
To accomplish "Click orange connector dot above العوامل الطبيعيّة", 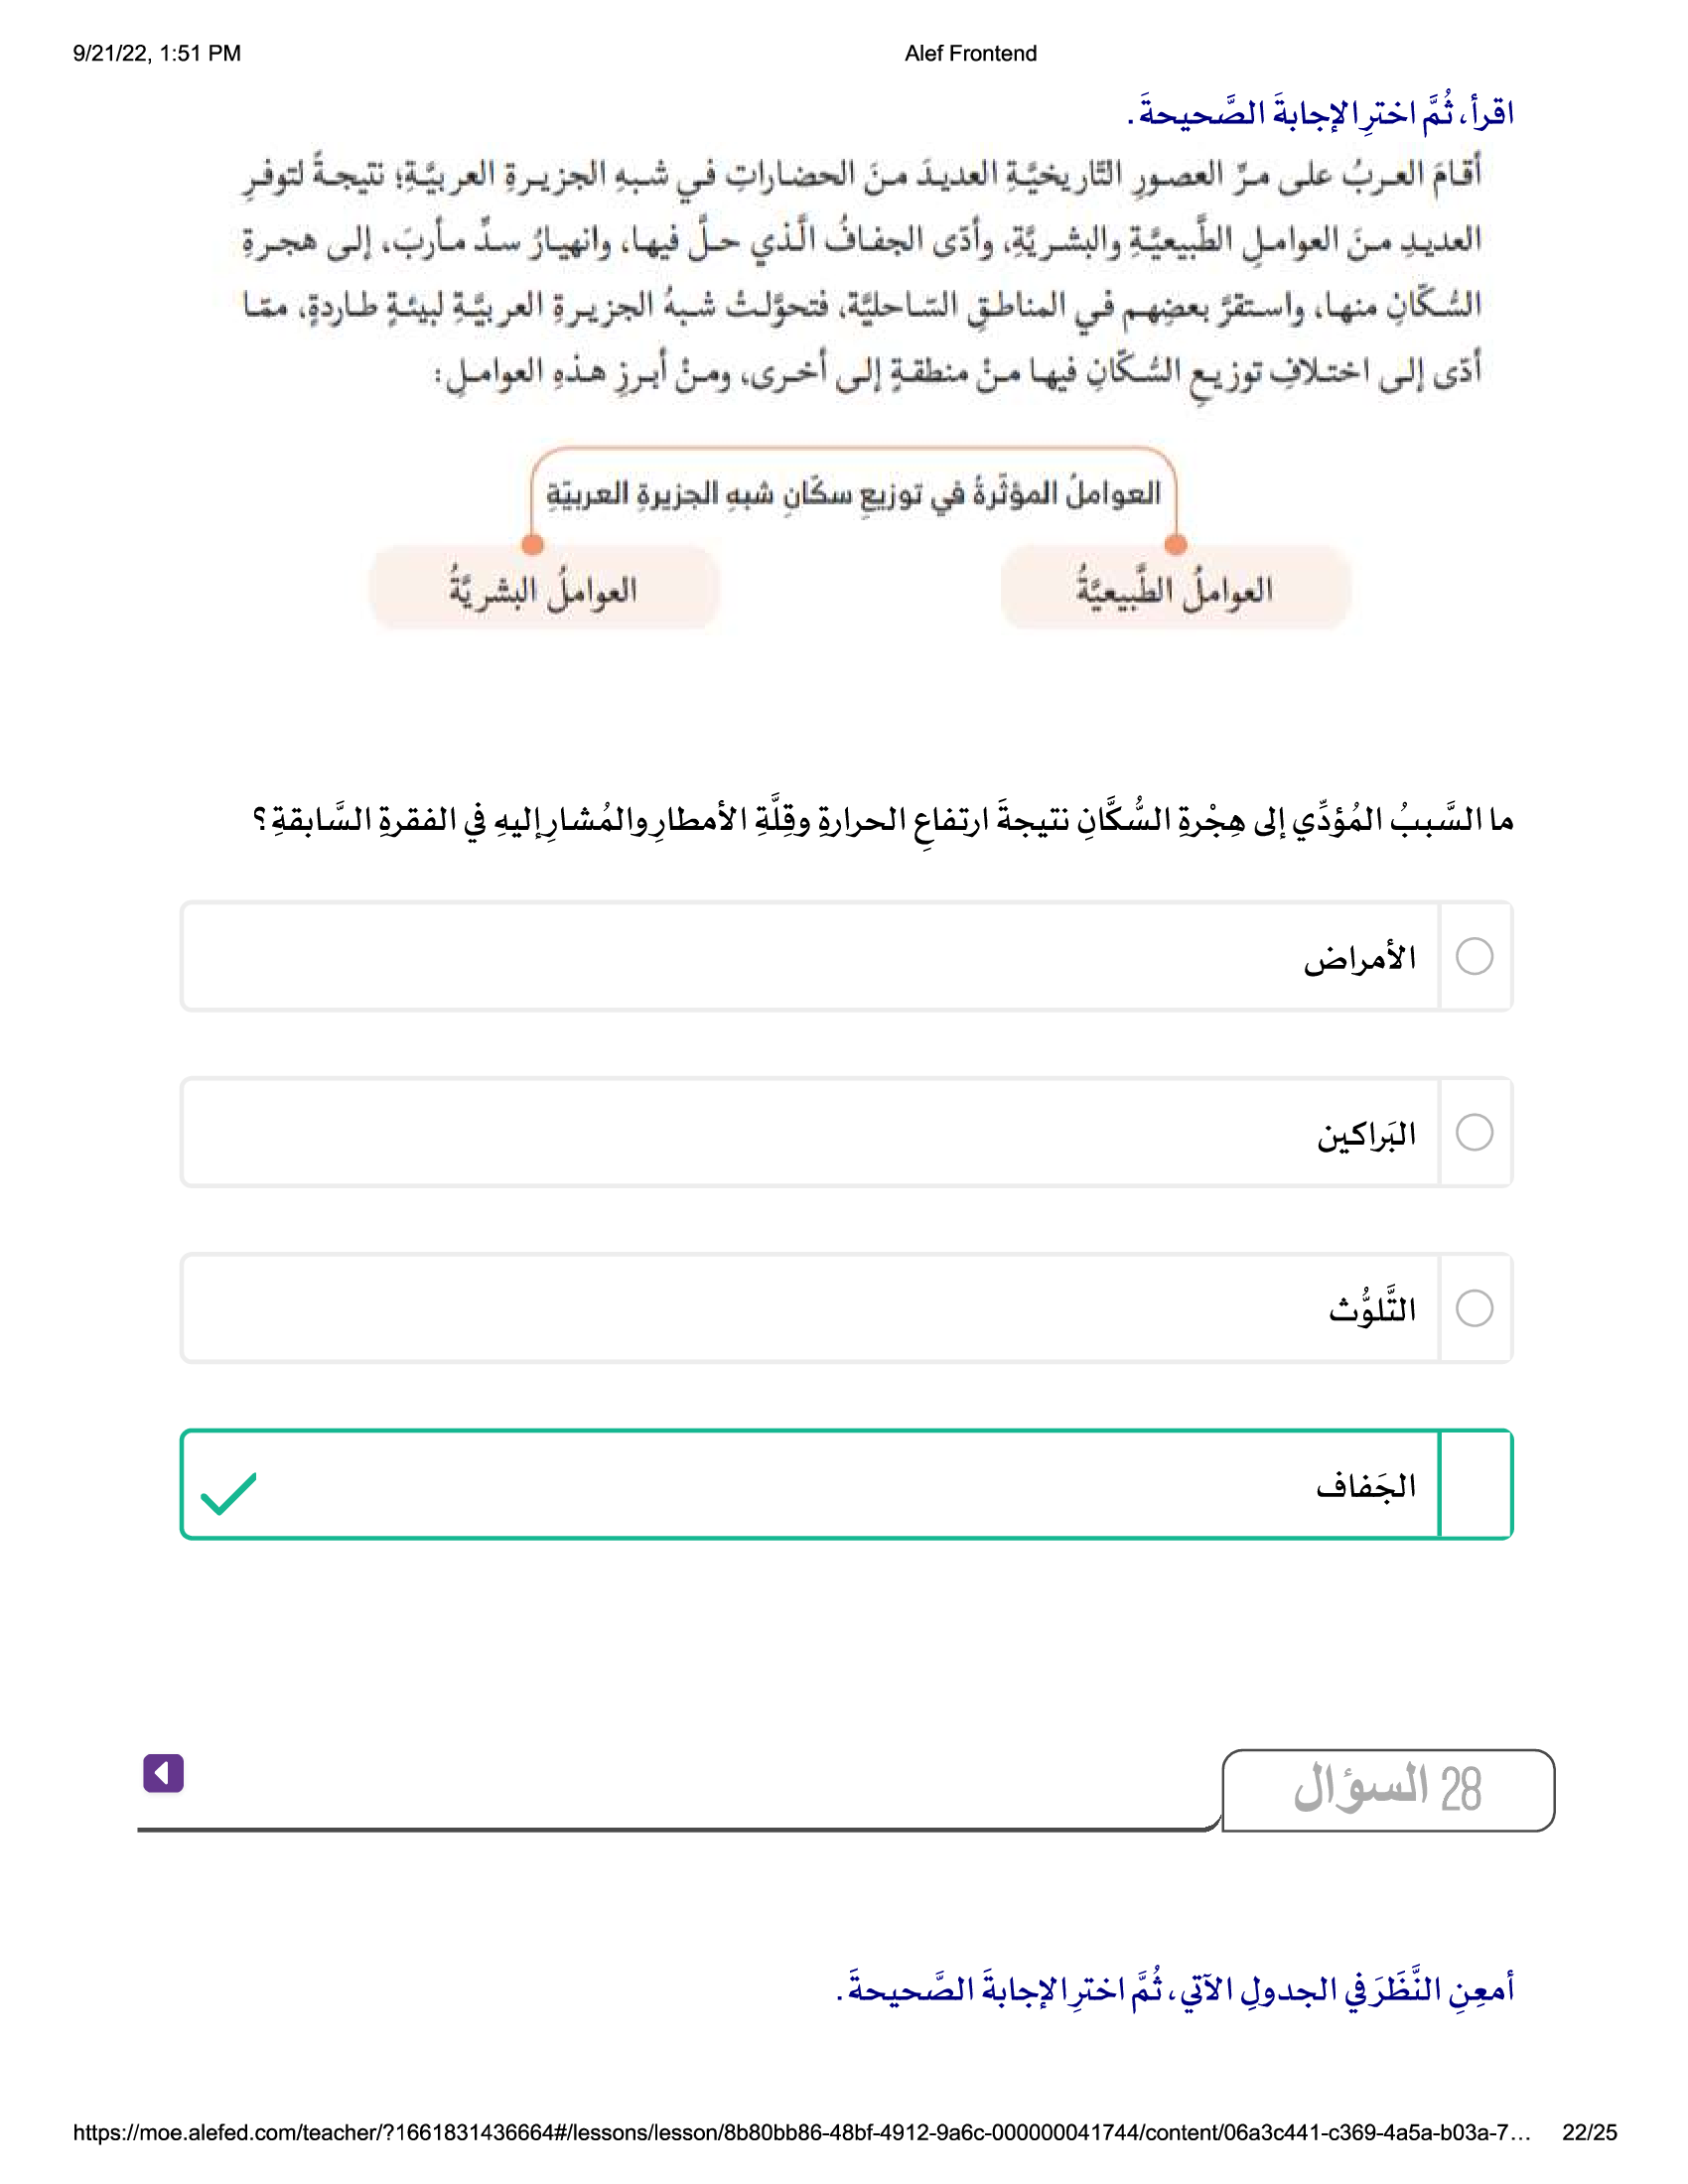I will click(x=1176, y=545).
